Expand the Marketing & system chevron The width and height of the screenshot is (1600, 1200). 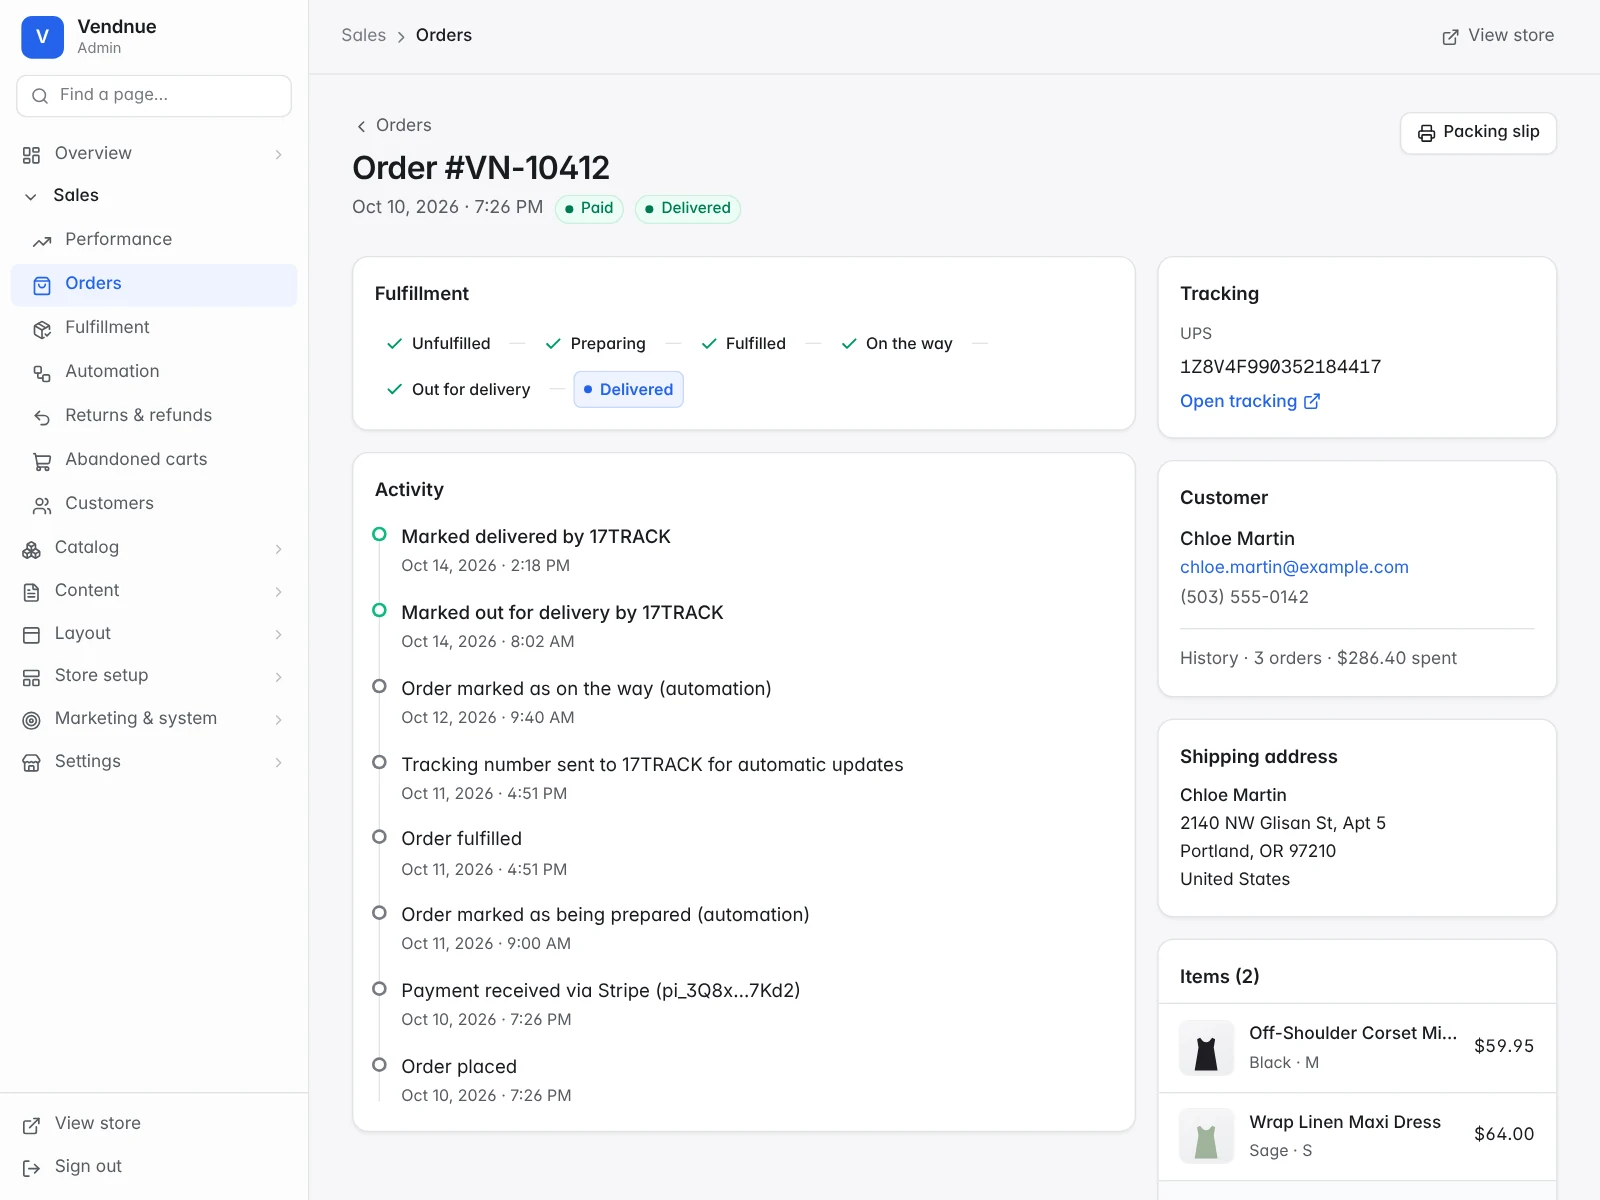coord(279,719)
